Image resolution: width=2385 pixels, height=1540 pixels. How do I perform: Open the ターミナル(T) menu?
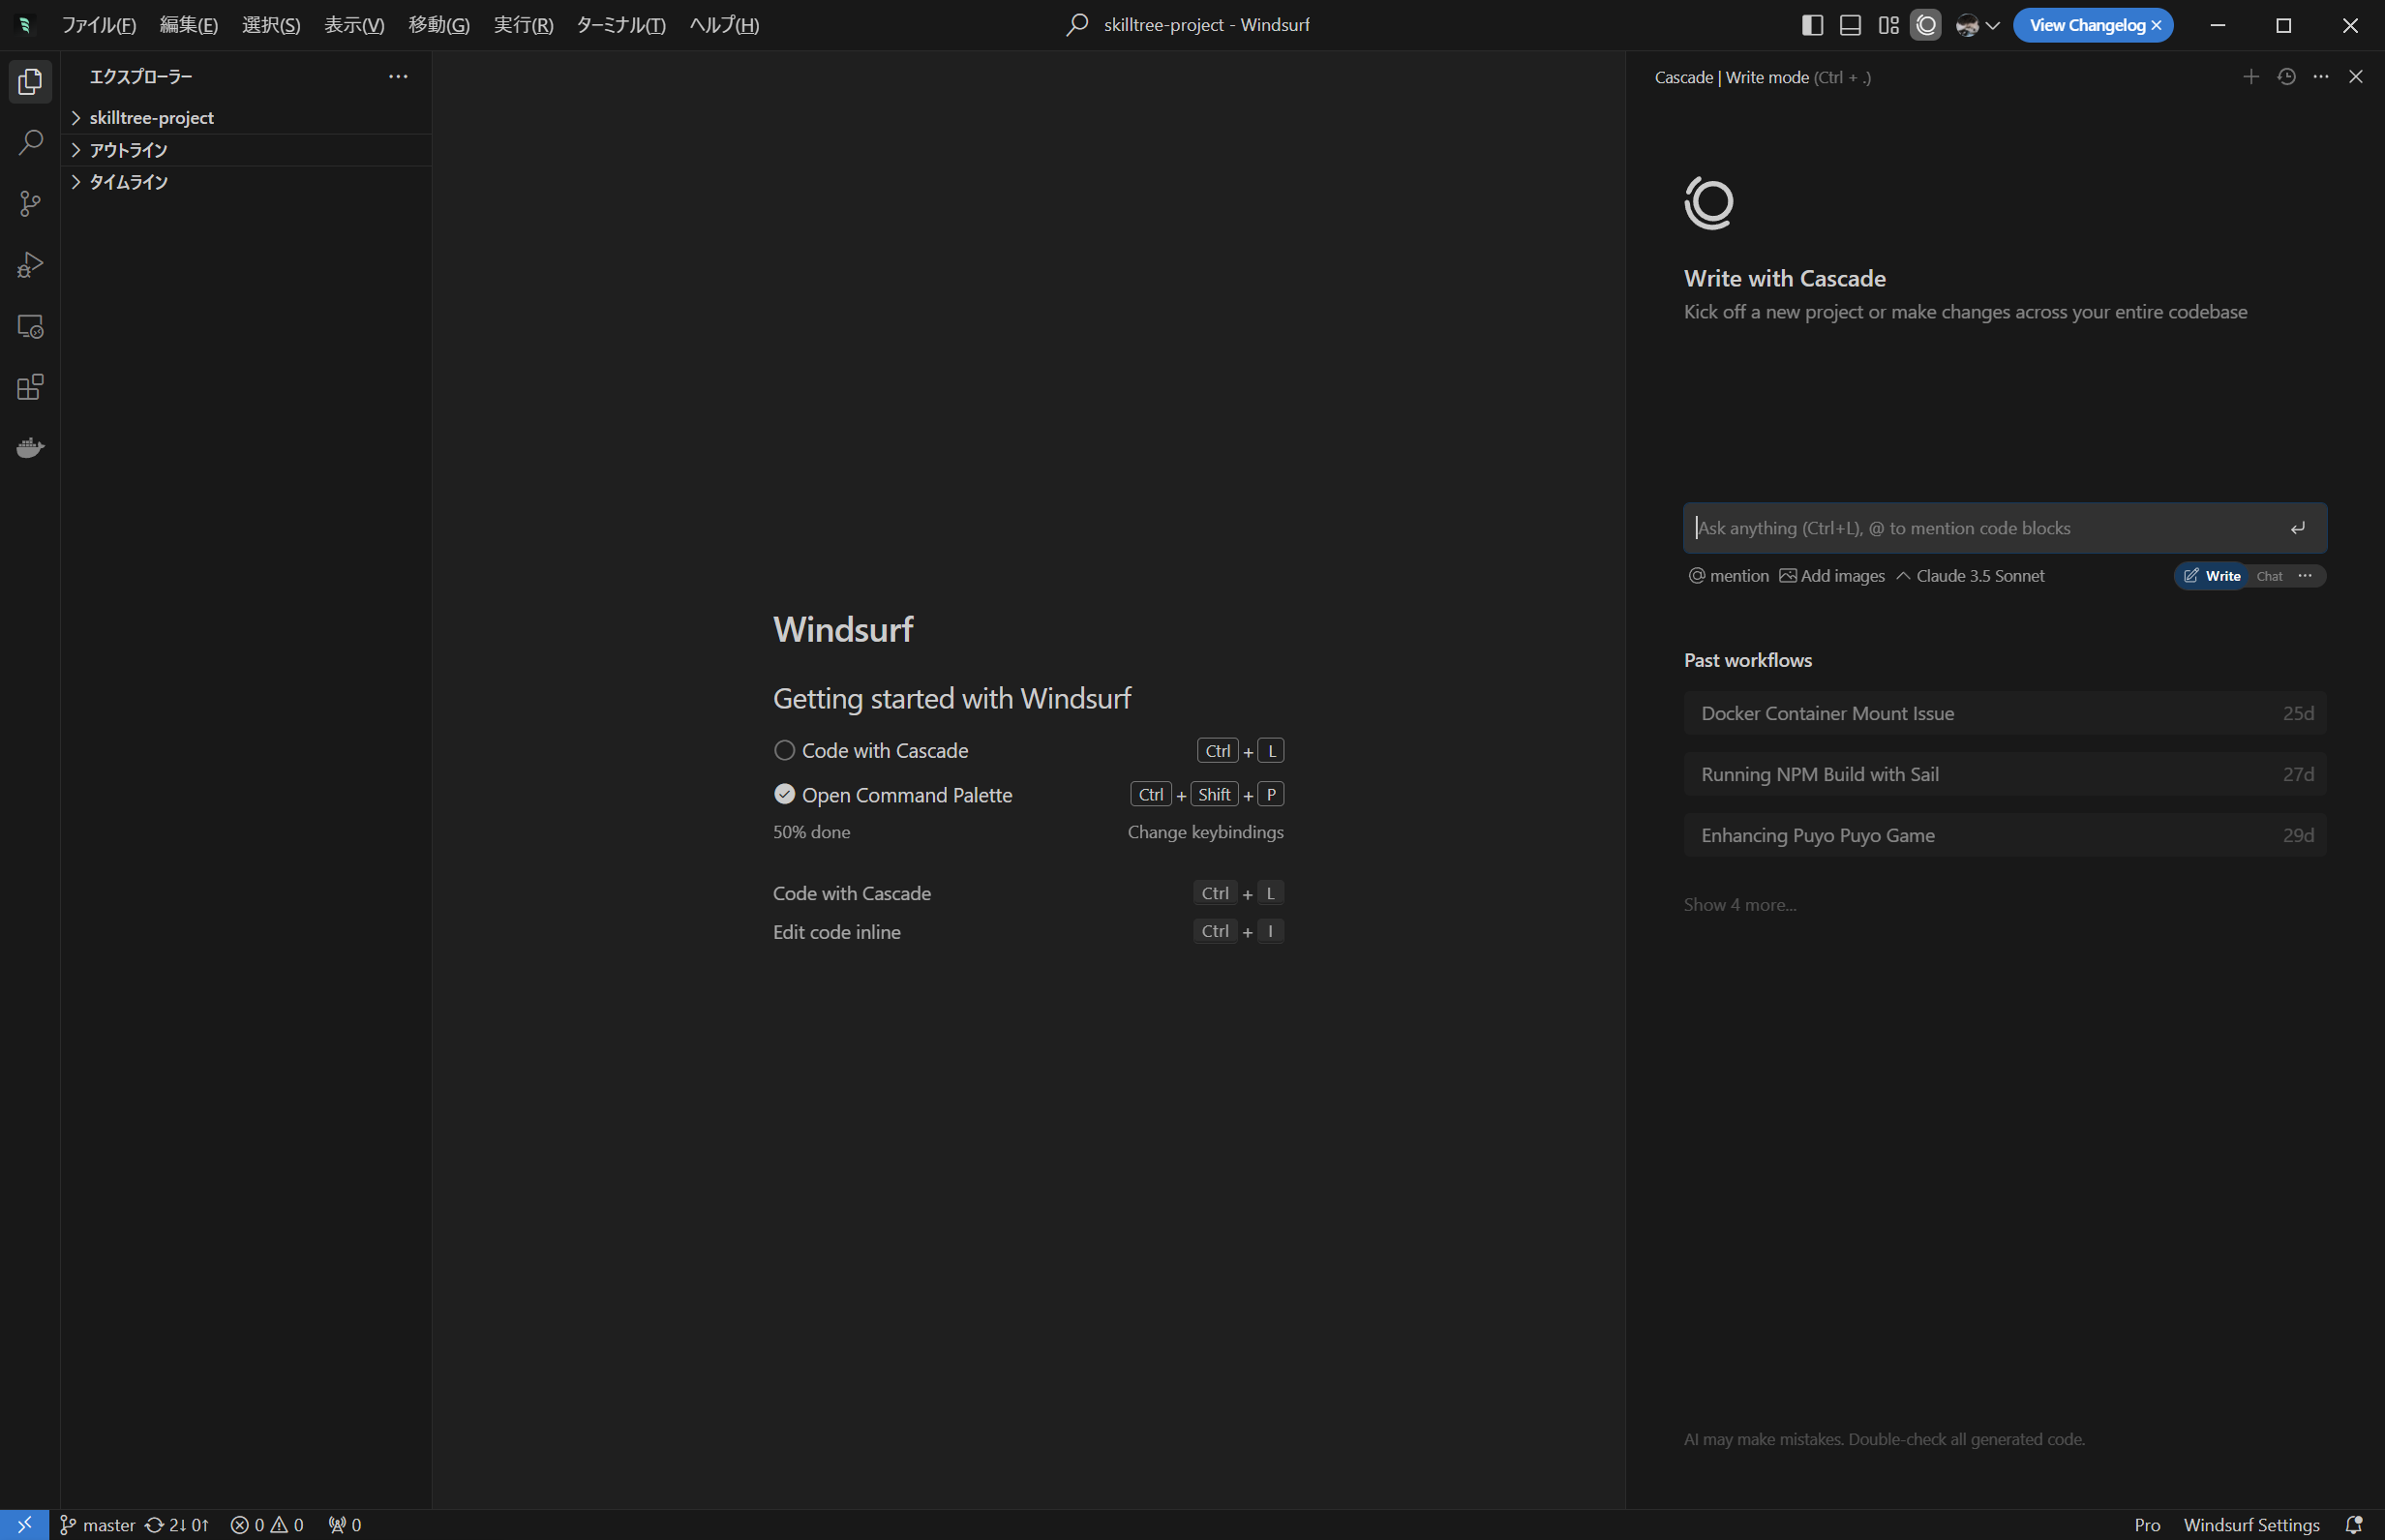[x=621, y=25]
